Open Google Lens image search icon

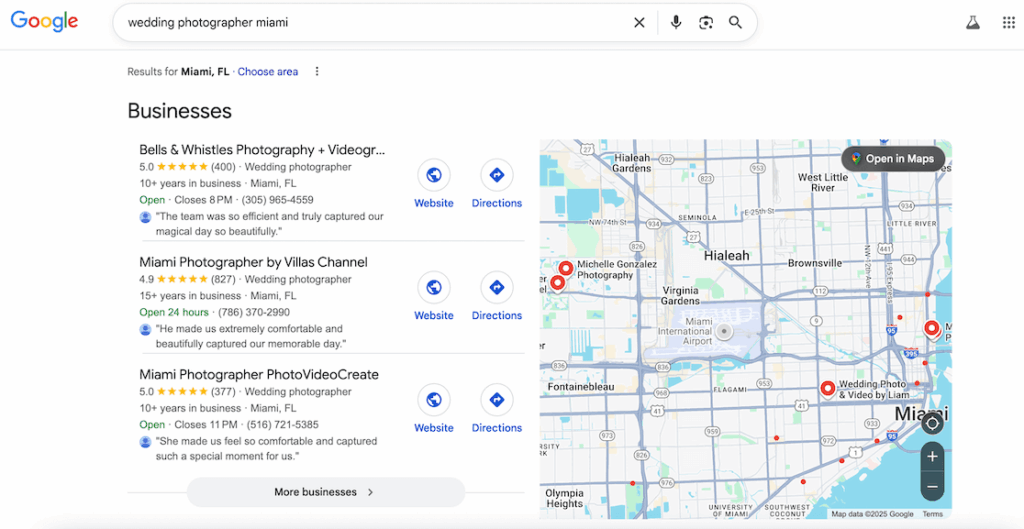[x=706, y=23]
